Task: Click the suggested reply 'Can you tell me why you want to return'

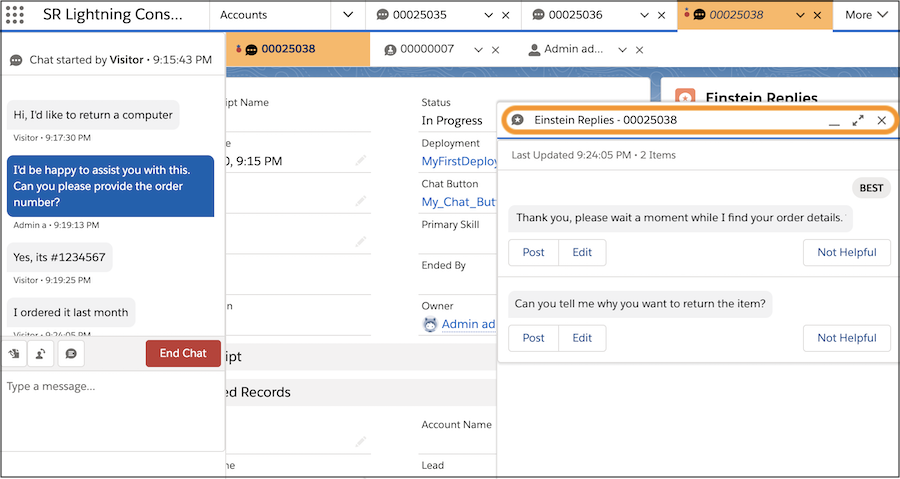Action: tap(641, 303)
